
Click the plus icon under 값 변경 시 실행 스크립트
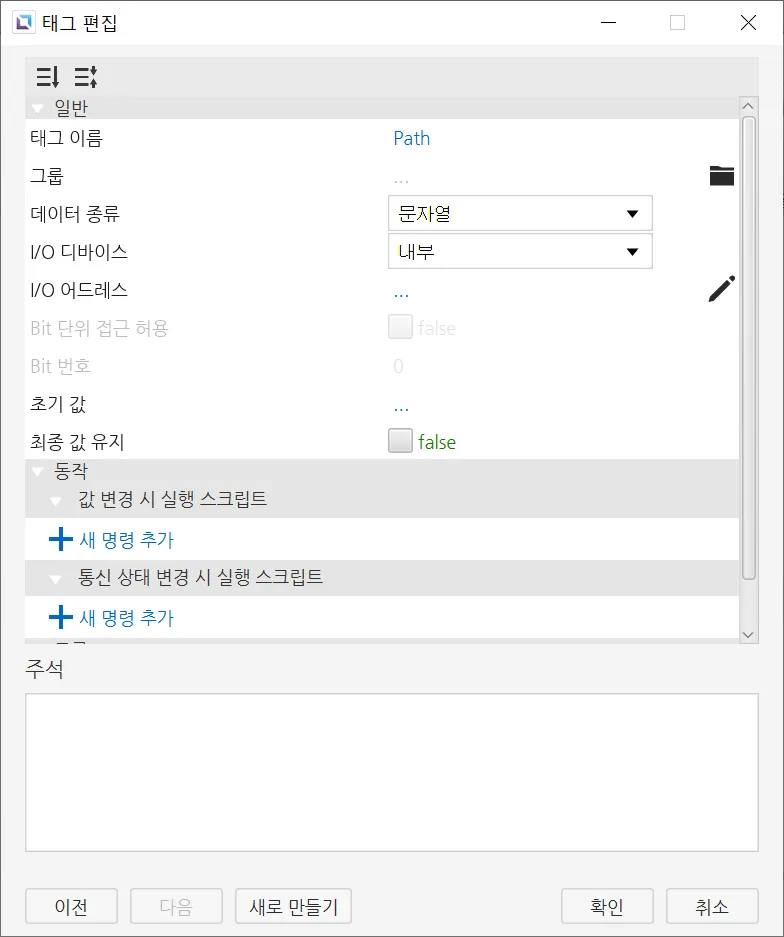[61, 540]
